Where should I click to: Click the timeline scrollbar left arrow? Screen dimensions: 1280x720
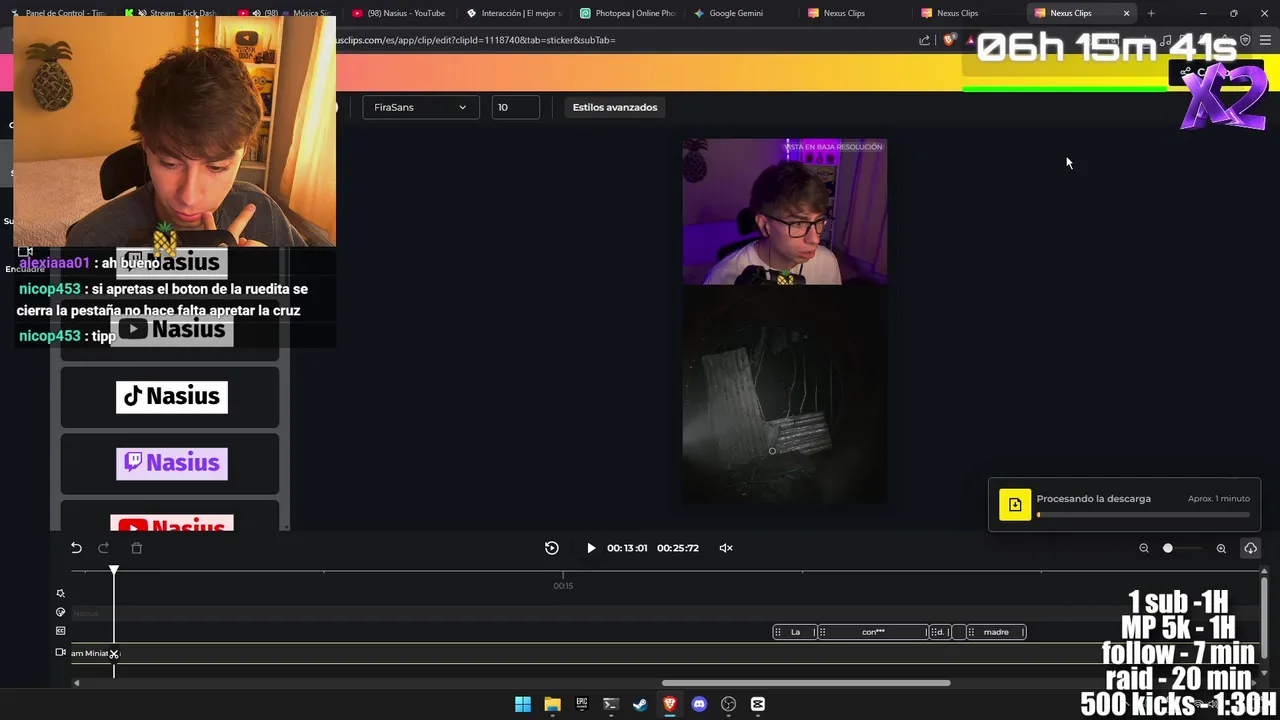coord(76,683)
